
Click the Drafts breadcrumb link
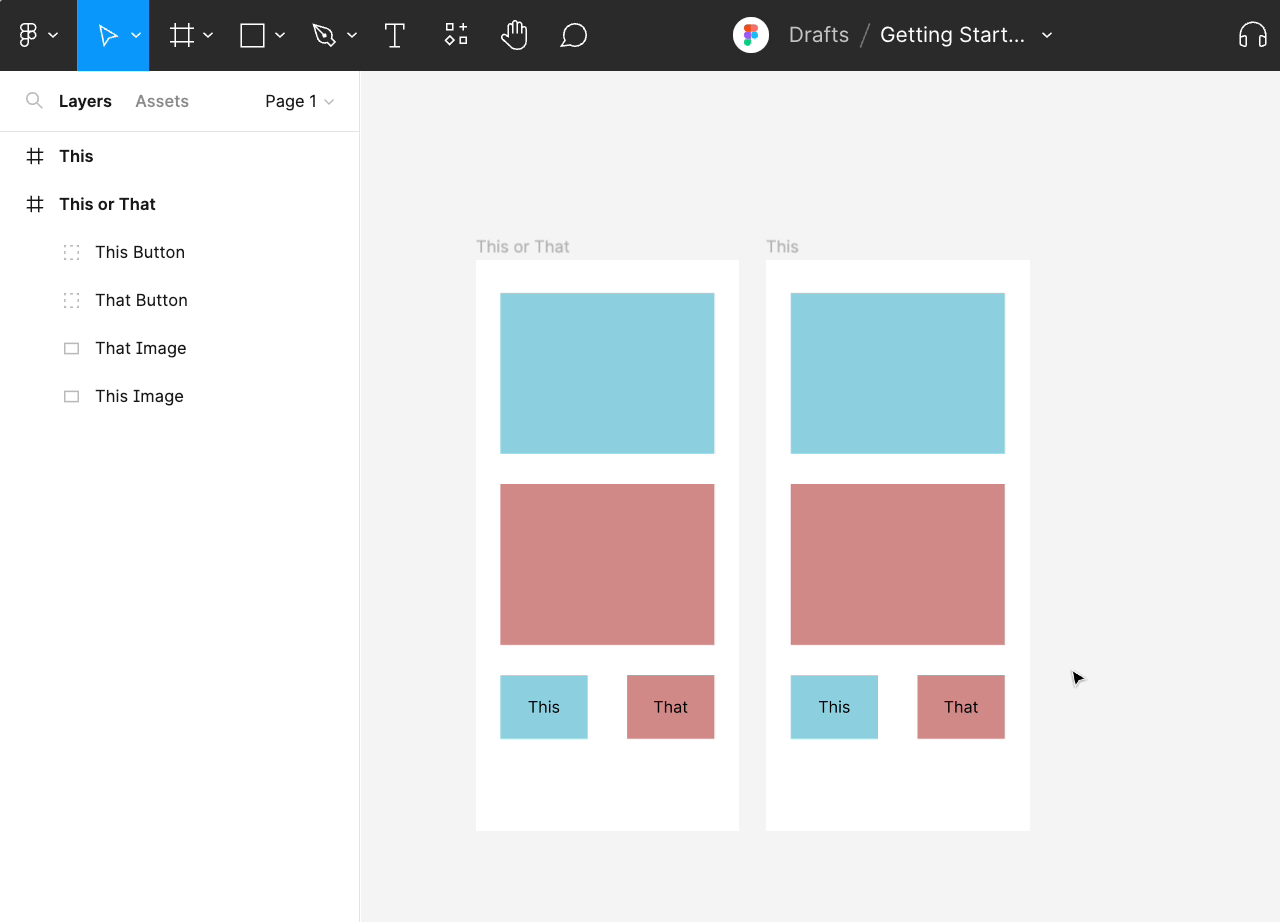coord(818,35)
